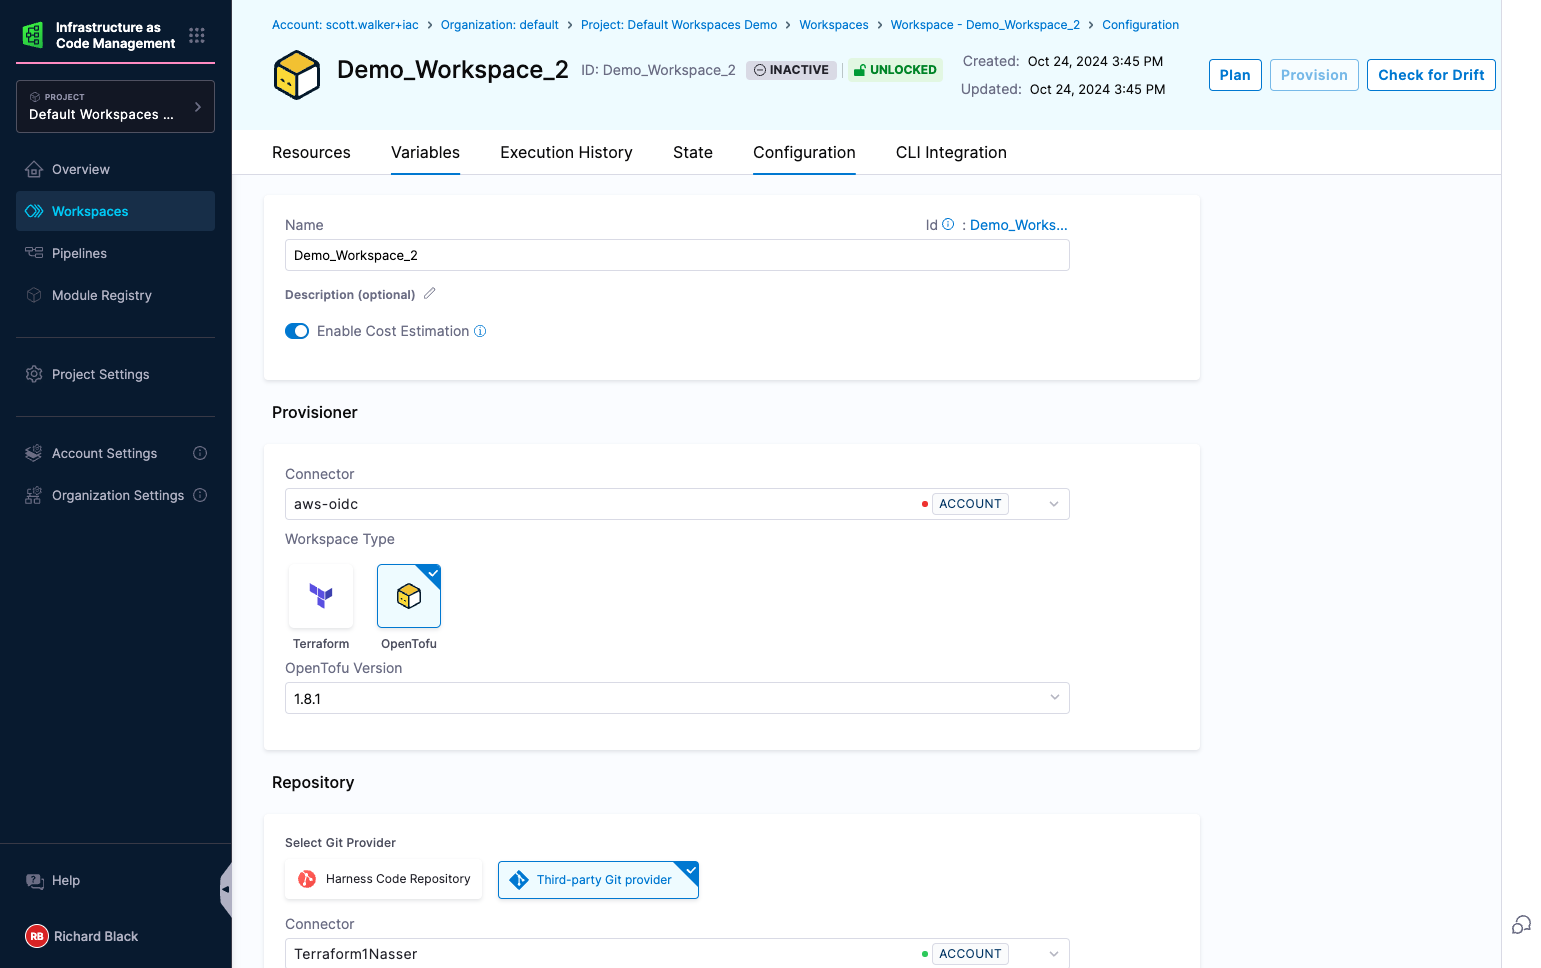Open Account Settings
This screenshot has height=968, width=1541.
click(x=104, y=453)
